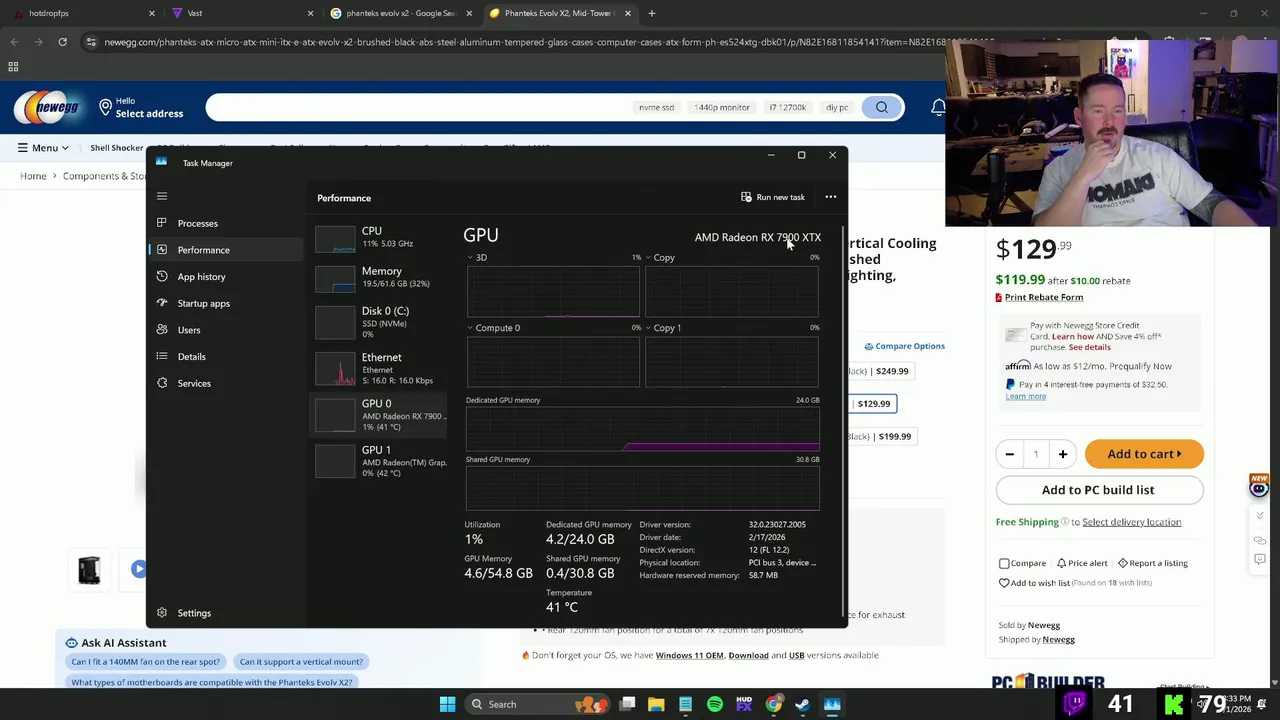This screenshot has width=1280, height=720.
Task: Open Shell Shocker link
Action: (x=117, y=148)
